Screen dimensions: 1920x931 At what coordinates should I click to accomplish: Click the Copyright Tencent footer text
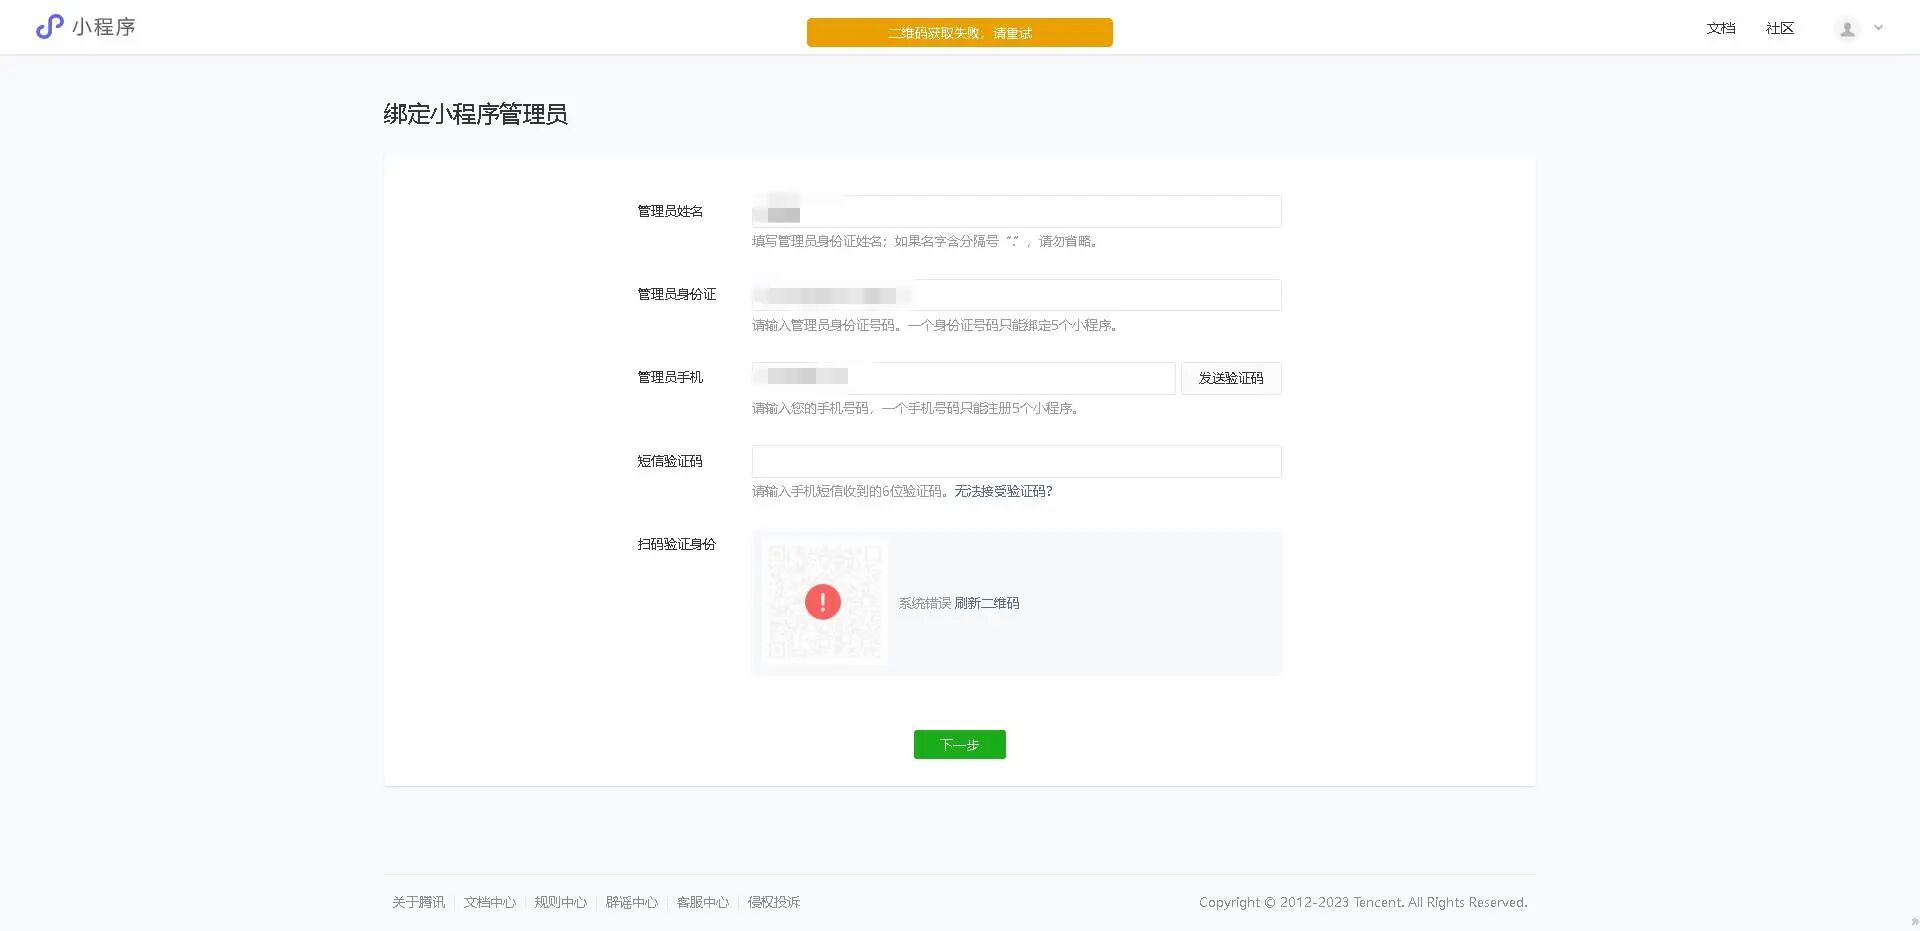pos(1363,902)
